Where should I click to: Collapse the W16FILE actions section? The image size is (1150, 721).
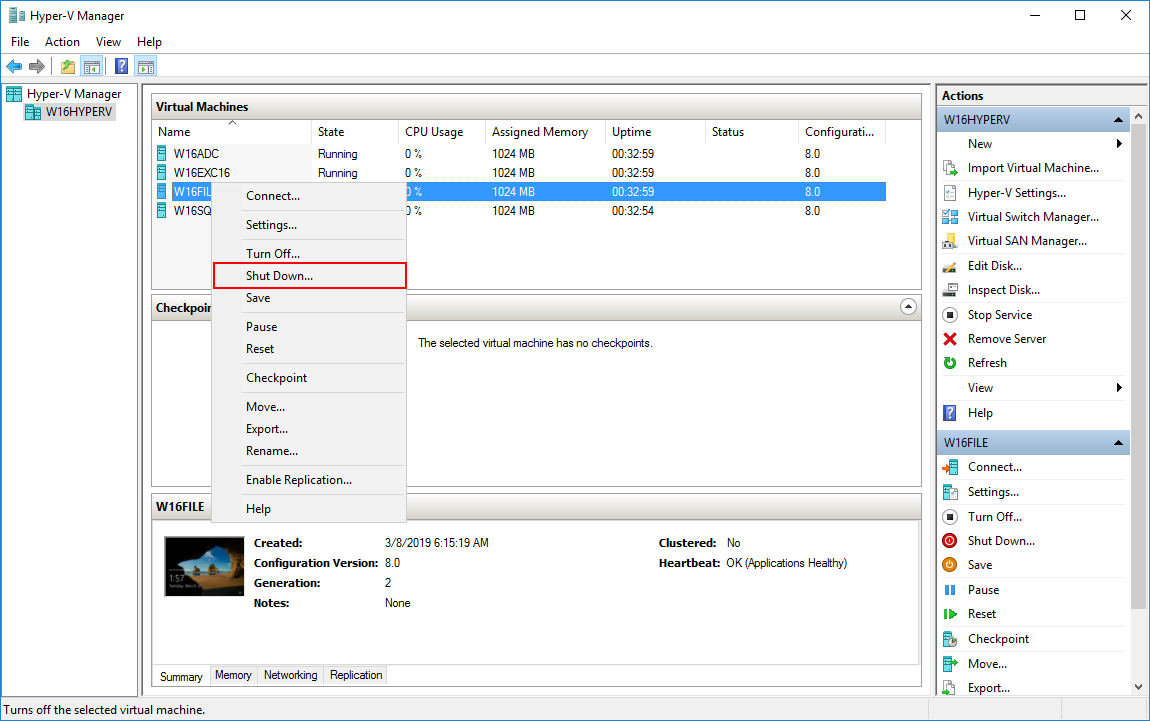1120,443
